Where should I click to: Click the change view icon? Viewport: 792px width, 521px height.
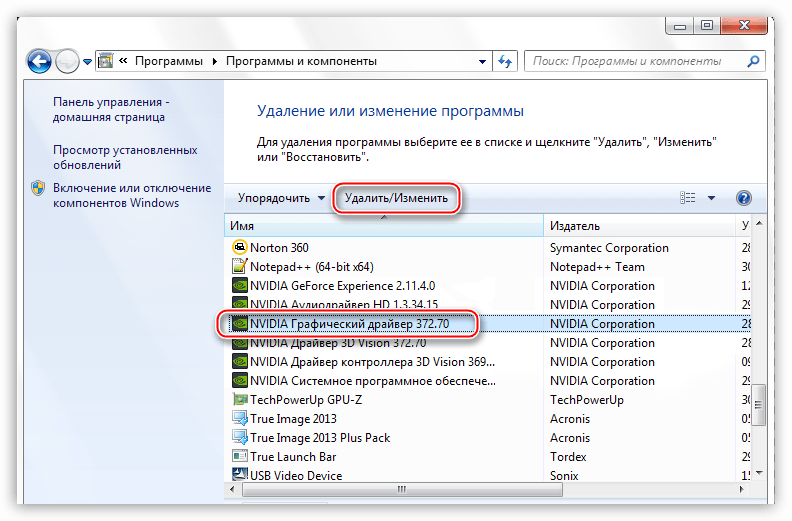(x=687, y=198)
